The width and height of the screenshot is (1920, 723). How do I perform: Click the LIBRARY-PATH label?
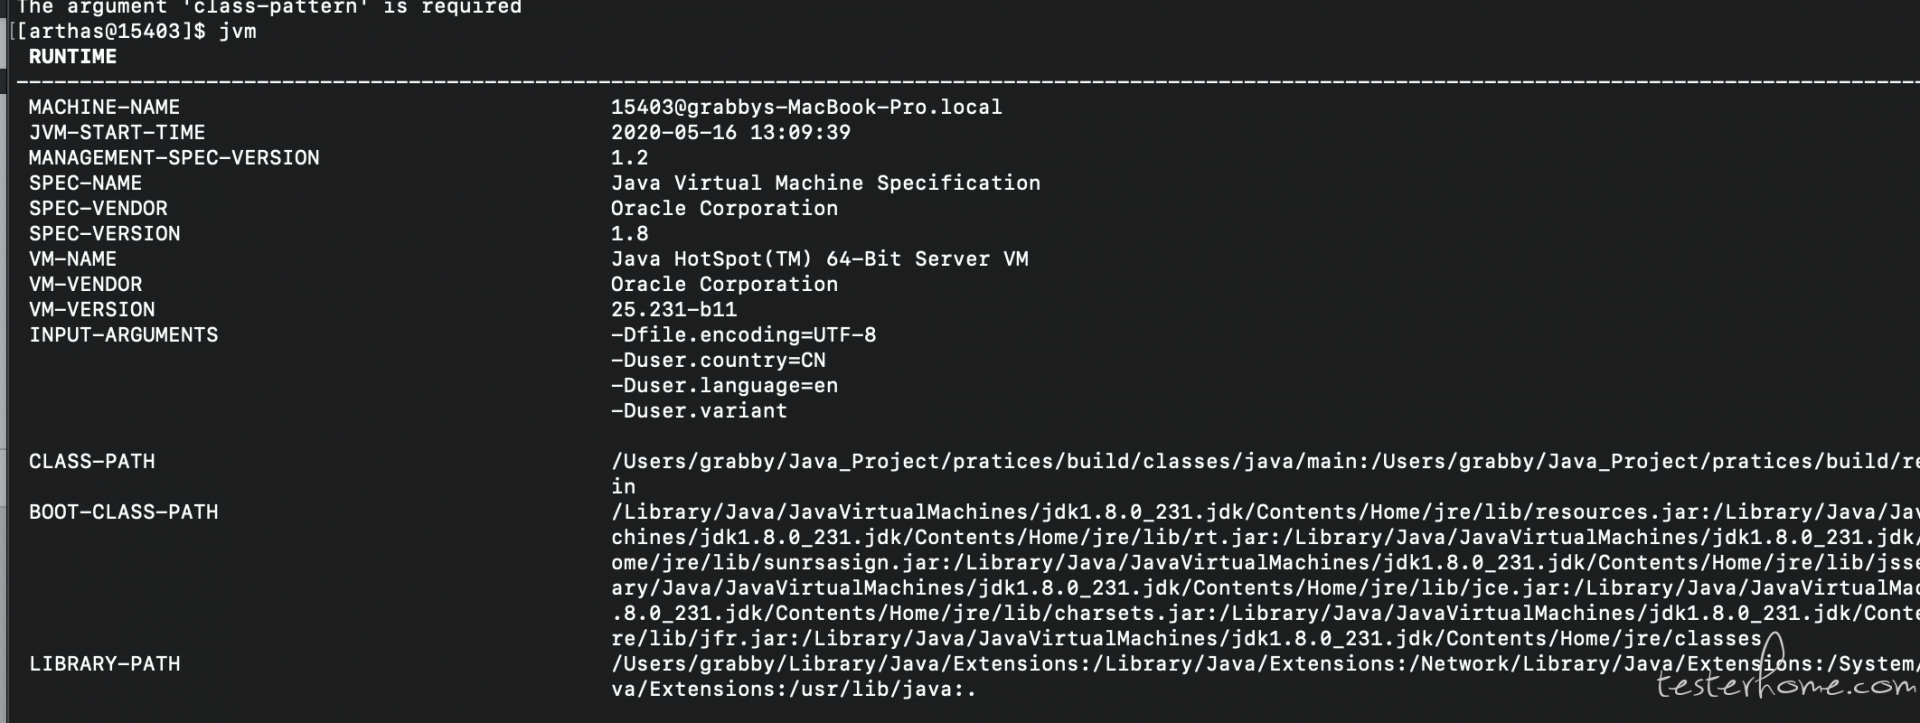coord(104,664)
